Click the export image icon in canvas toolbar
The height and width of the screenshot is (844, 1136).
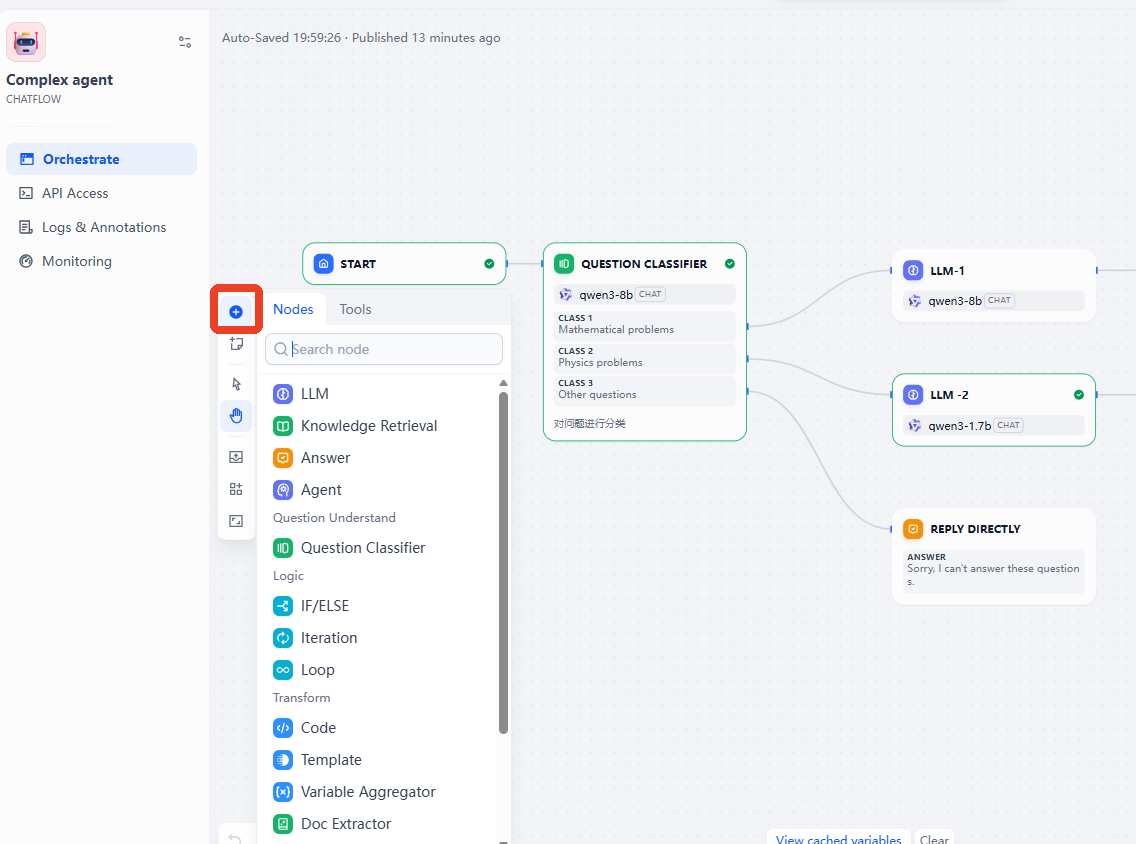point(236,457)
